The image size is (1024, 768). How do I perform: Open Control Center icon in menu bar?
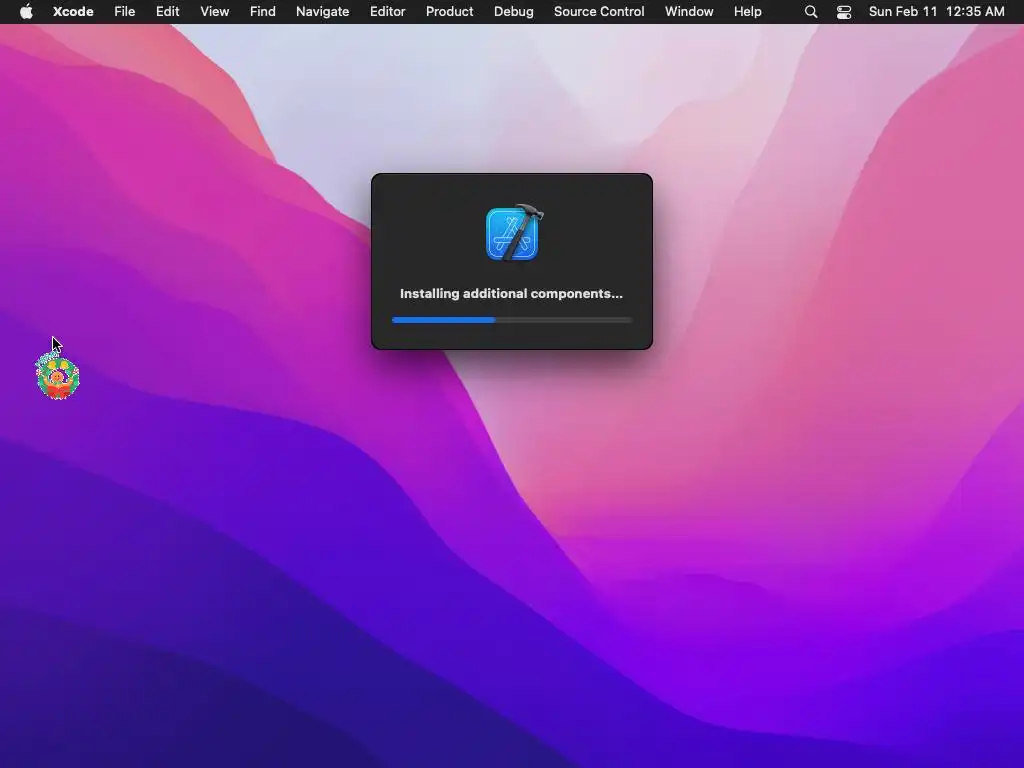(x=844, y=12)
